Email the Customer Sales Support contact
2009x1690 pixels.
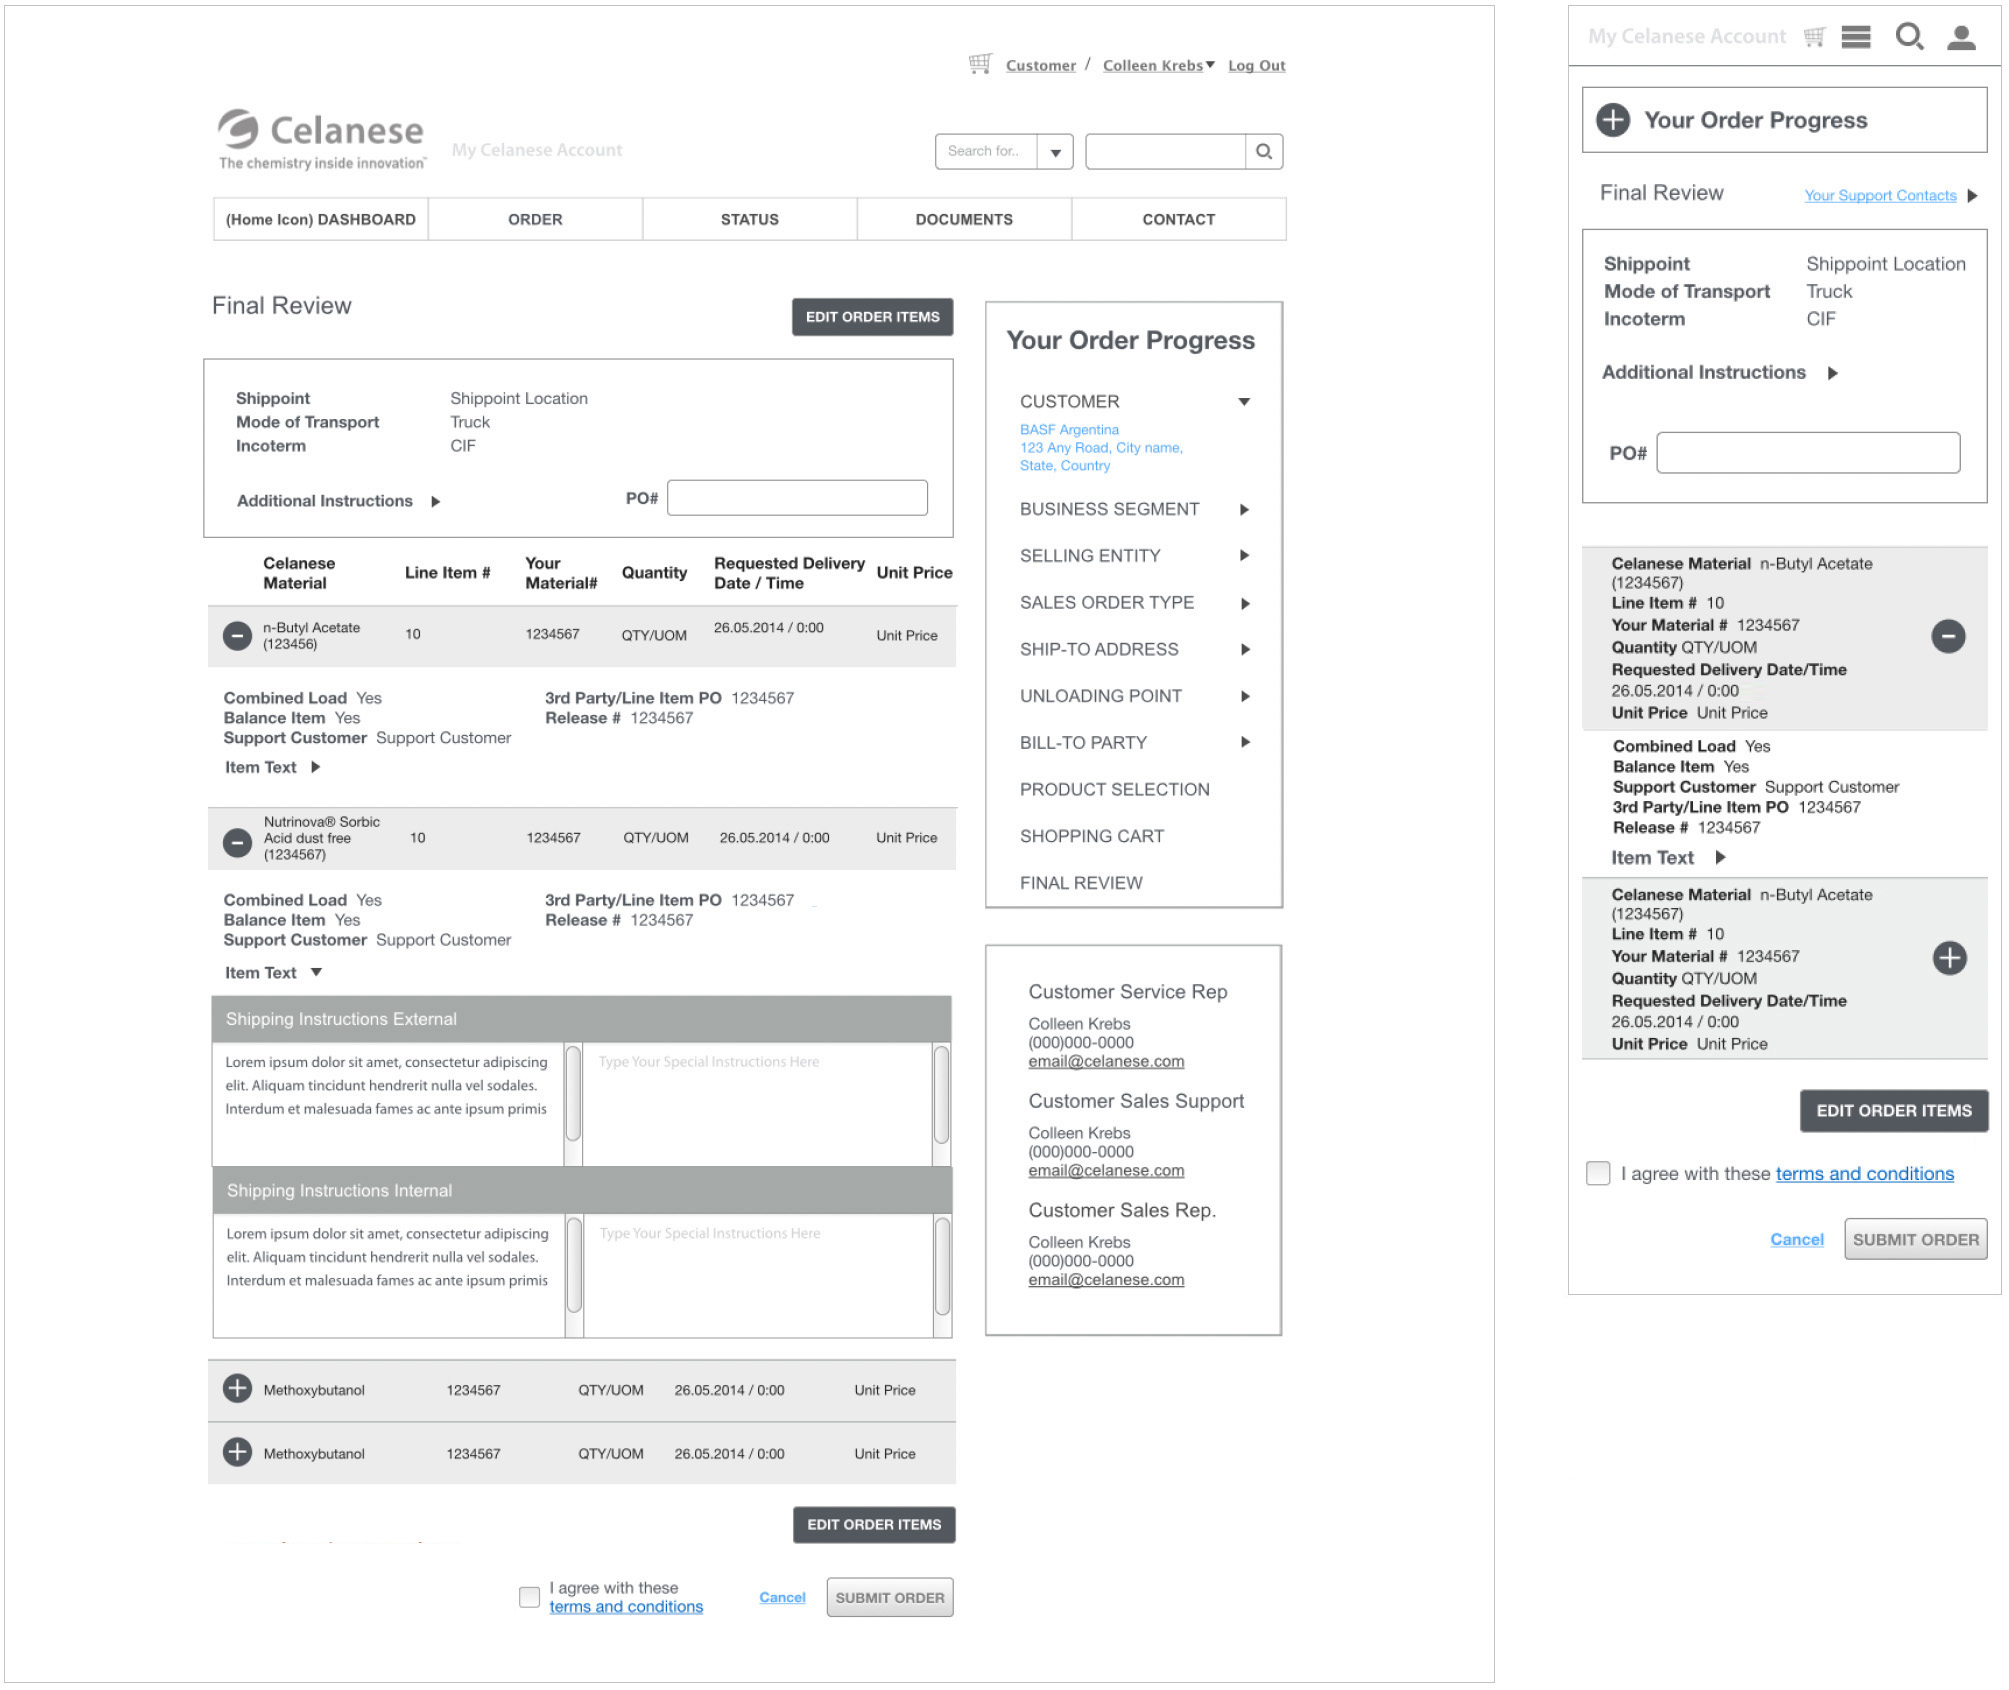click(1106, 1170)
